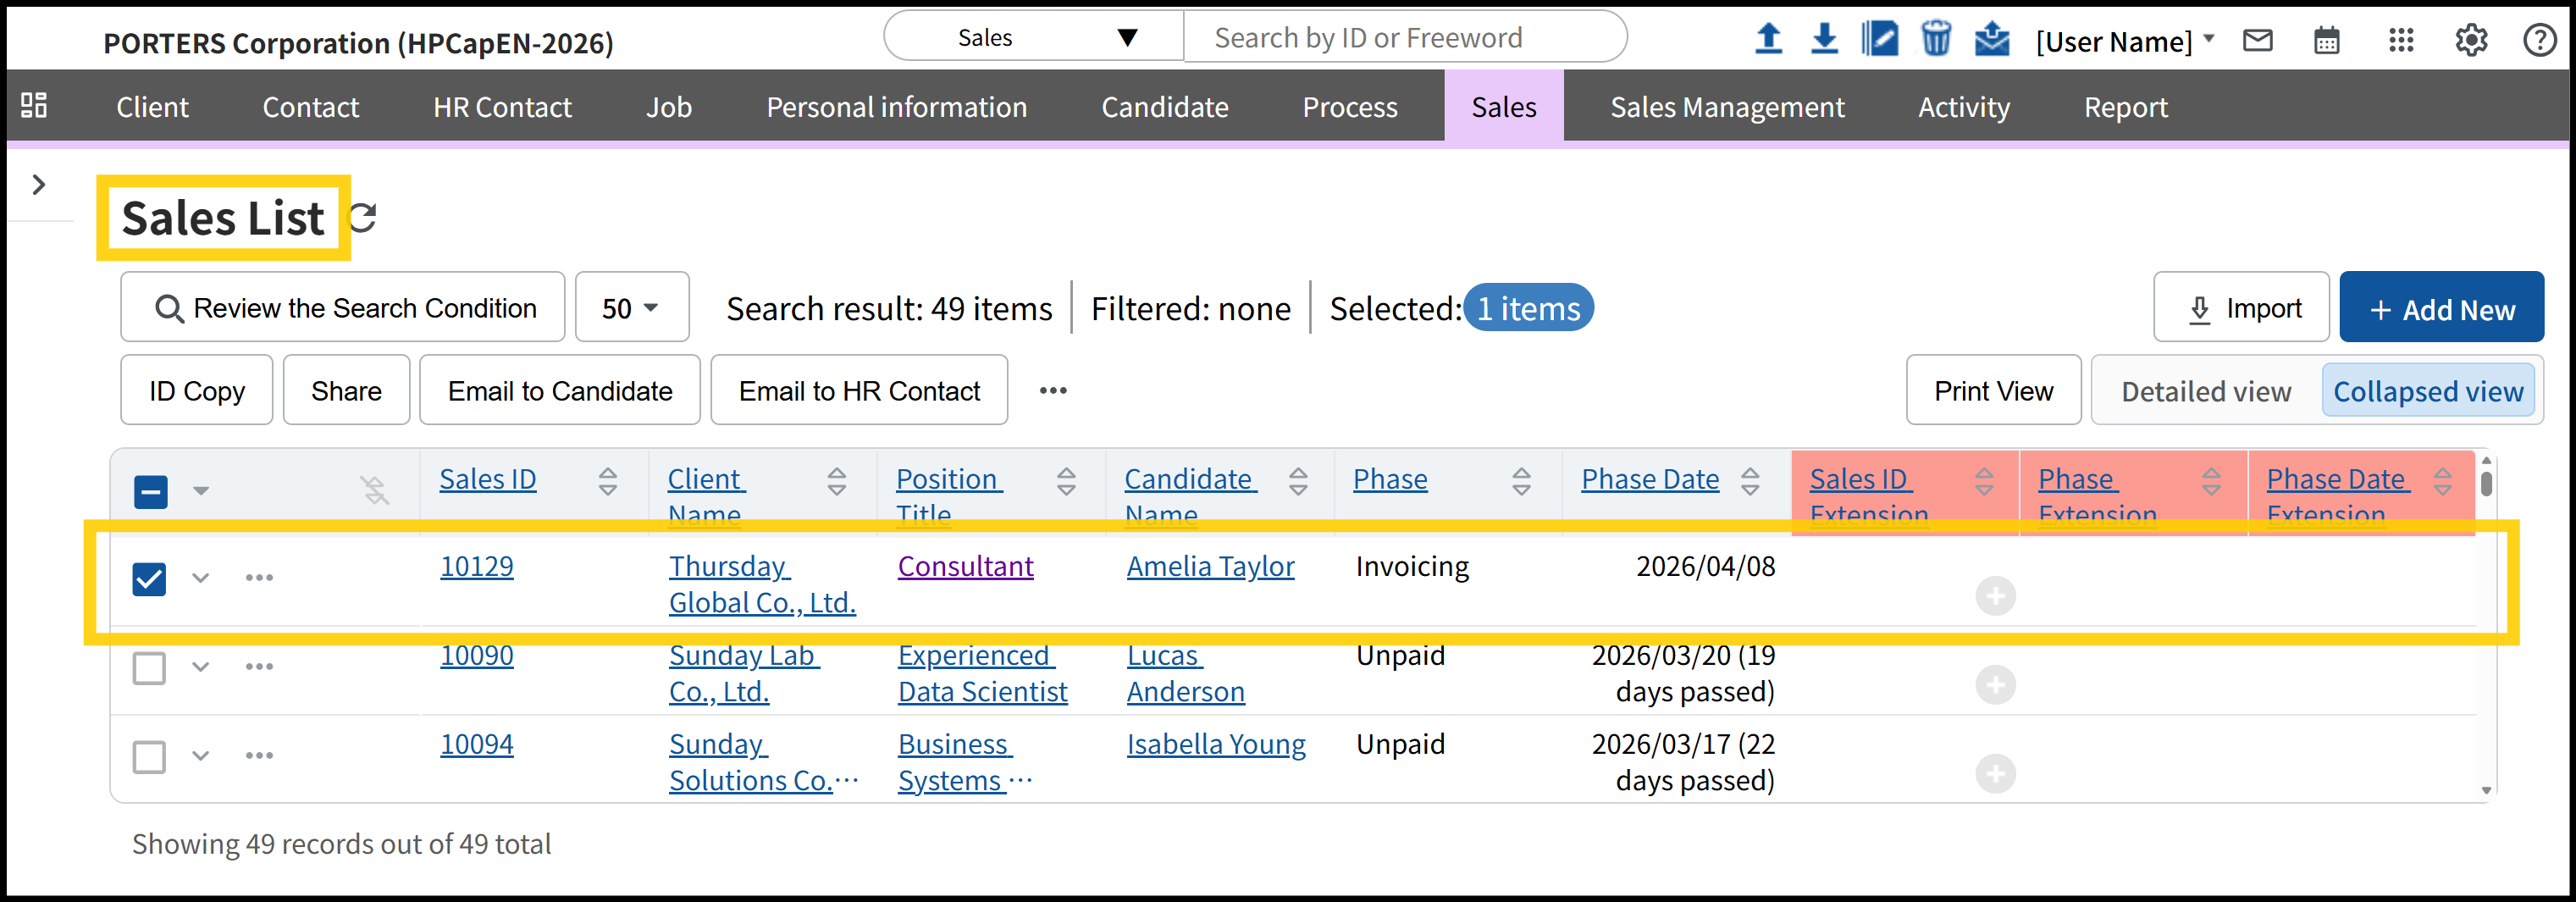This screenshot has width=2576, height=902.
Task: Open the Amelia Taylor candidate link
Action: click(1210, 567)
